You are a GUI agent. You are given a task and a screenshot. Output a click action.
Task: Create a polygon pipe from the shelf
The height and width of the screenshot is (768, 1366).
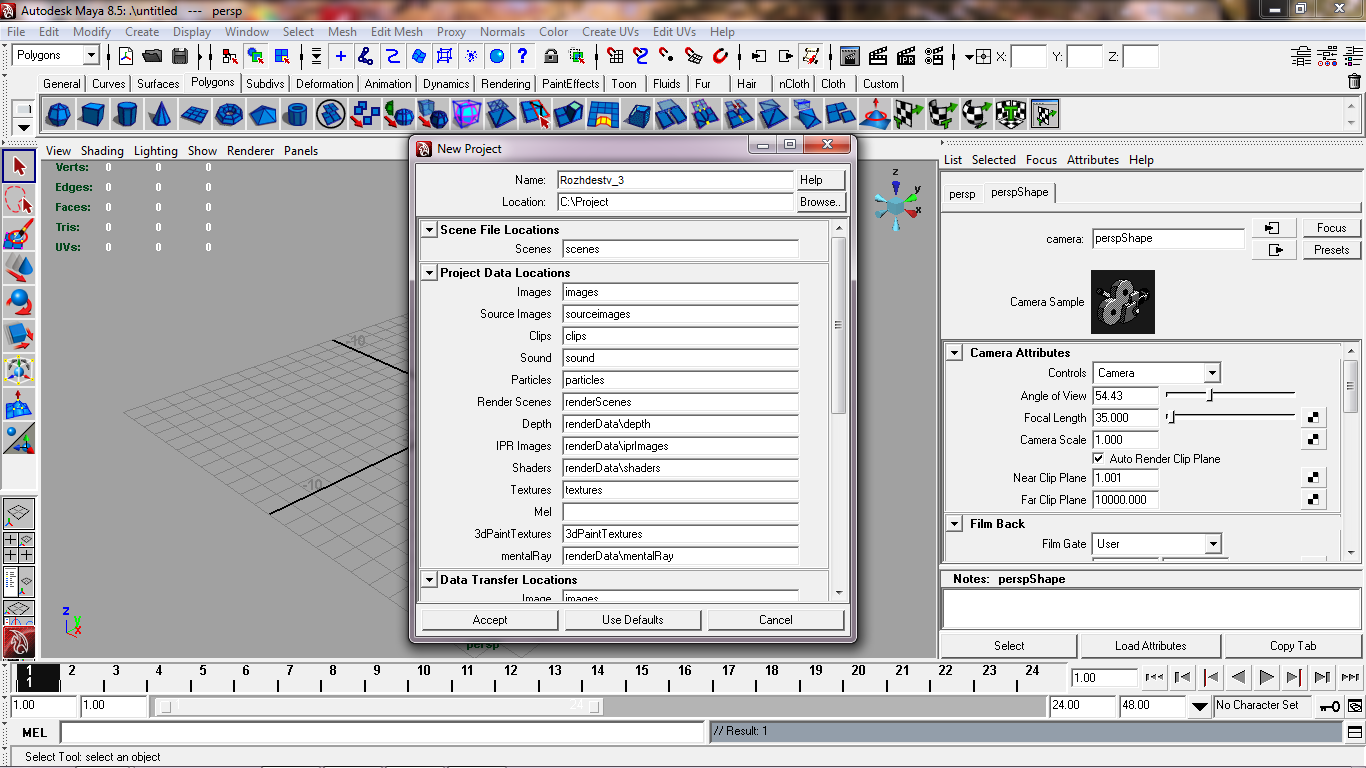297,115
